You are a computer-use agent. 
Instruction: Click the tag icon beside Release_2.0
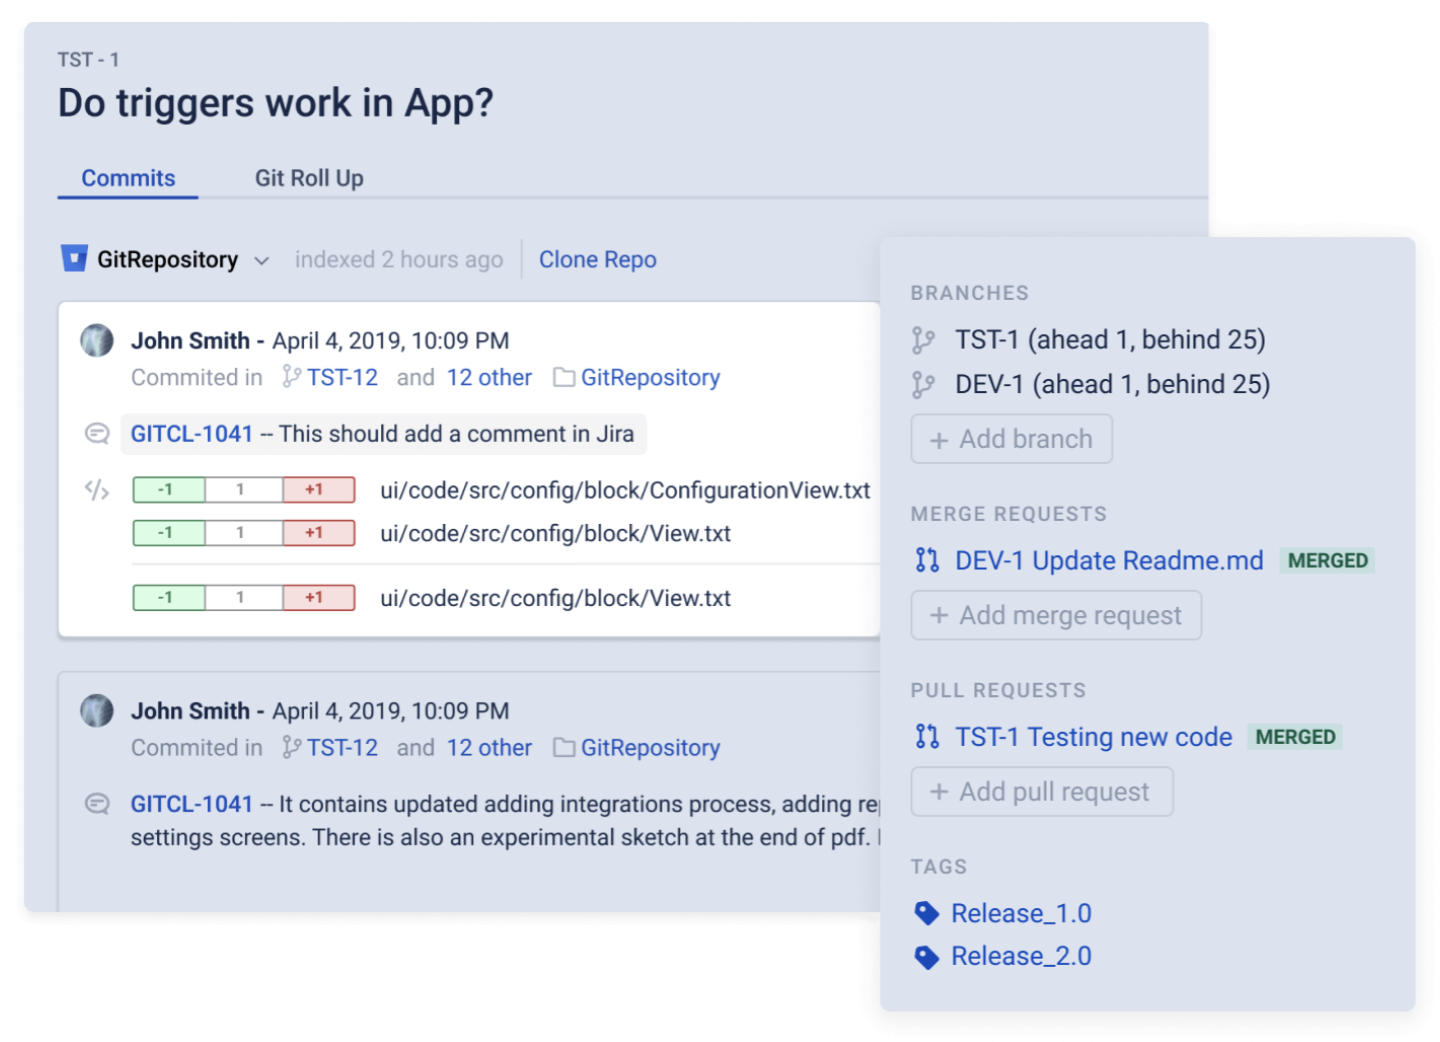(x=927, y=957)
